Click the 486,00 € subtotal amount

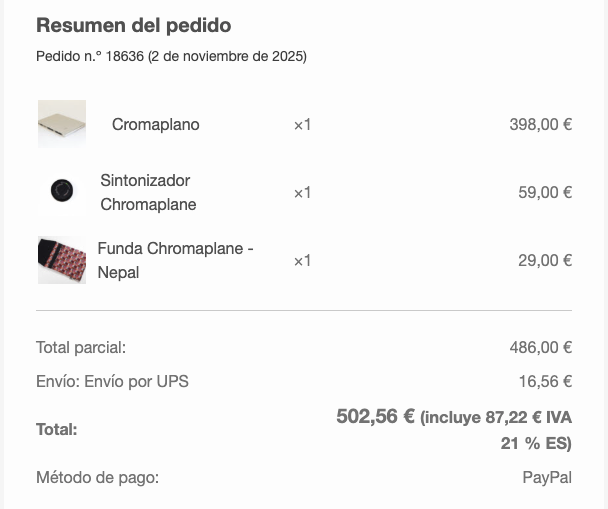click(540, 348)
